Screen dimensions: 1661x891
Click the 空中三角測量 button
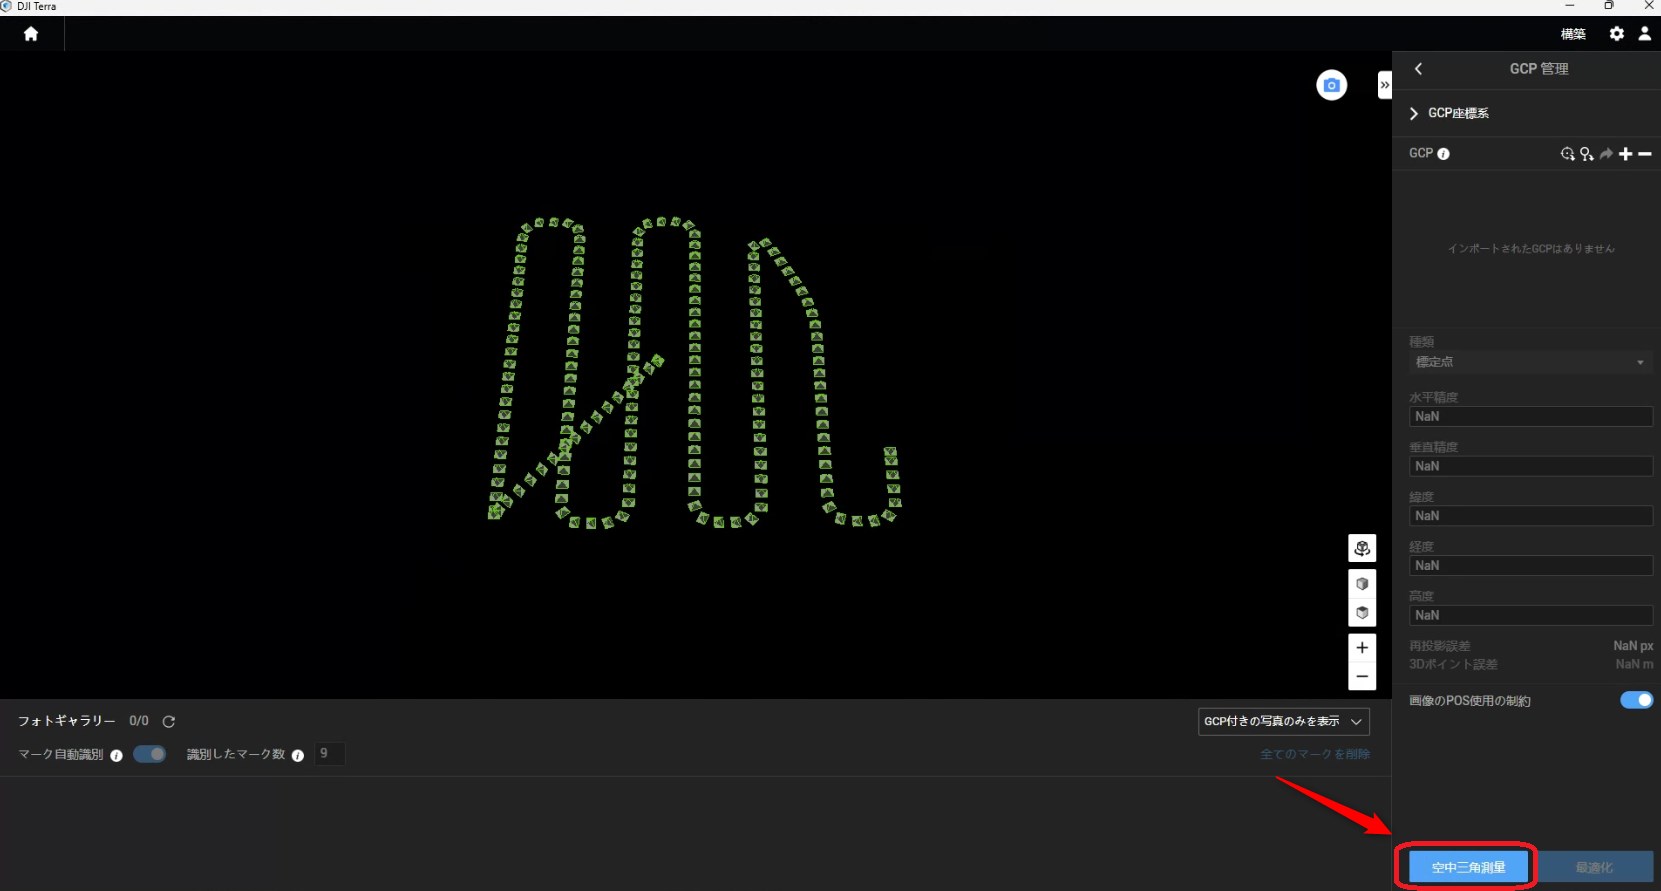pos(1468,867)
